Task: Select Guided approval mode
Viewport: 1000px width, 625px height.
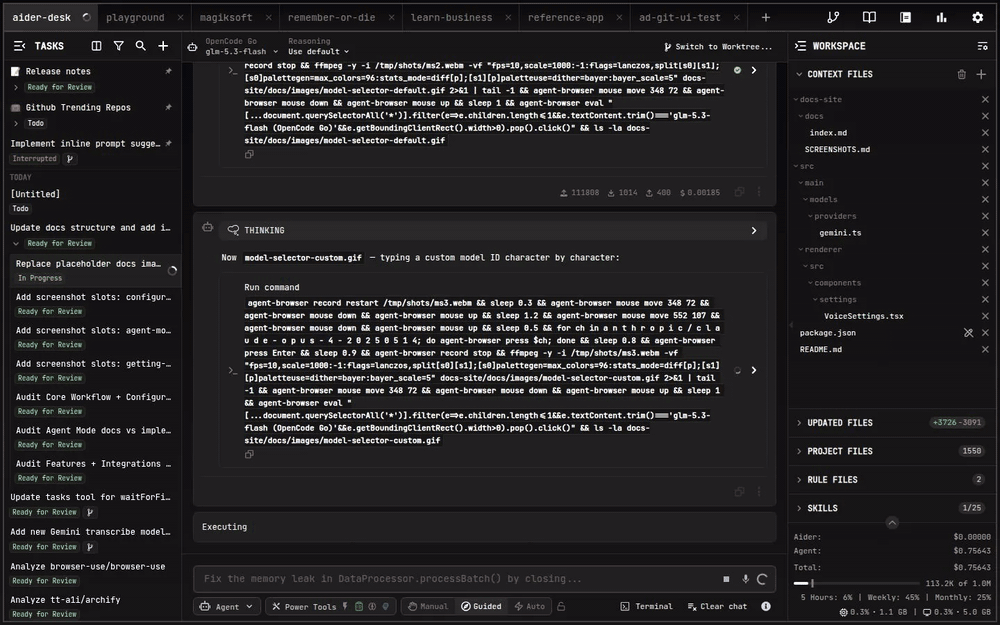Action: [x=482, y=607]
